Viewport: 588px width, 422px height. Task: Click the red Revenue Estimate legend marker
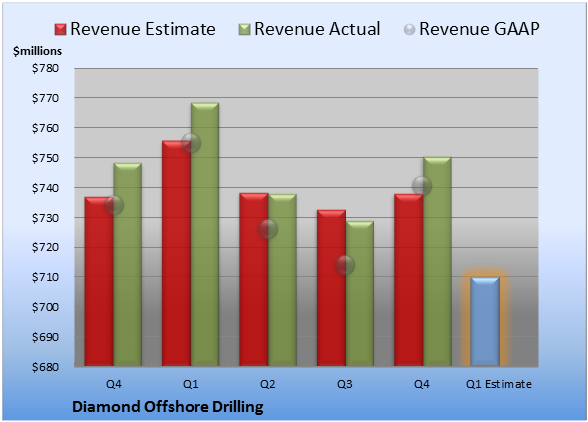tap(60, 30)
